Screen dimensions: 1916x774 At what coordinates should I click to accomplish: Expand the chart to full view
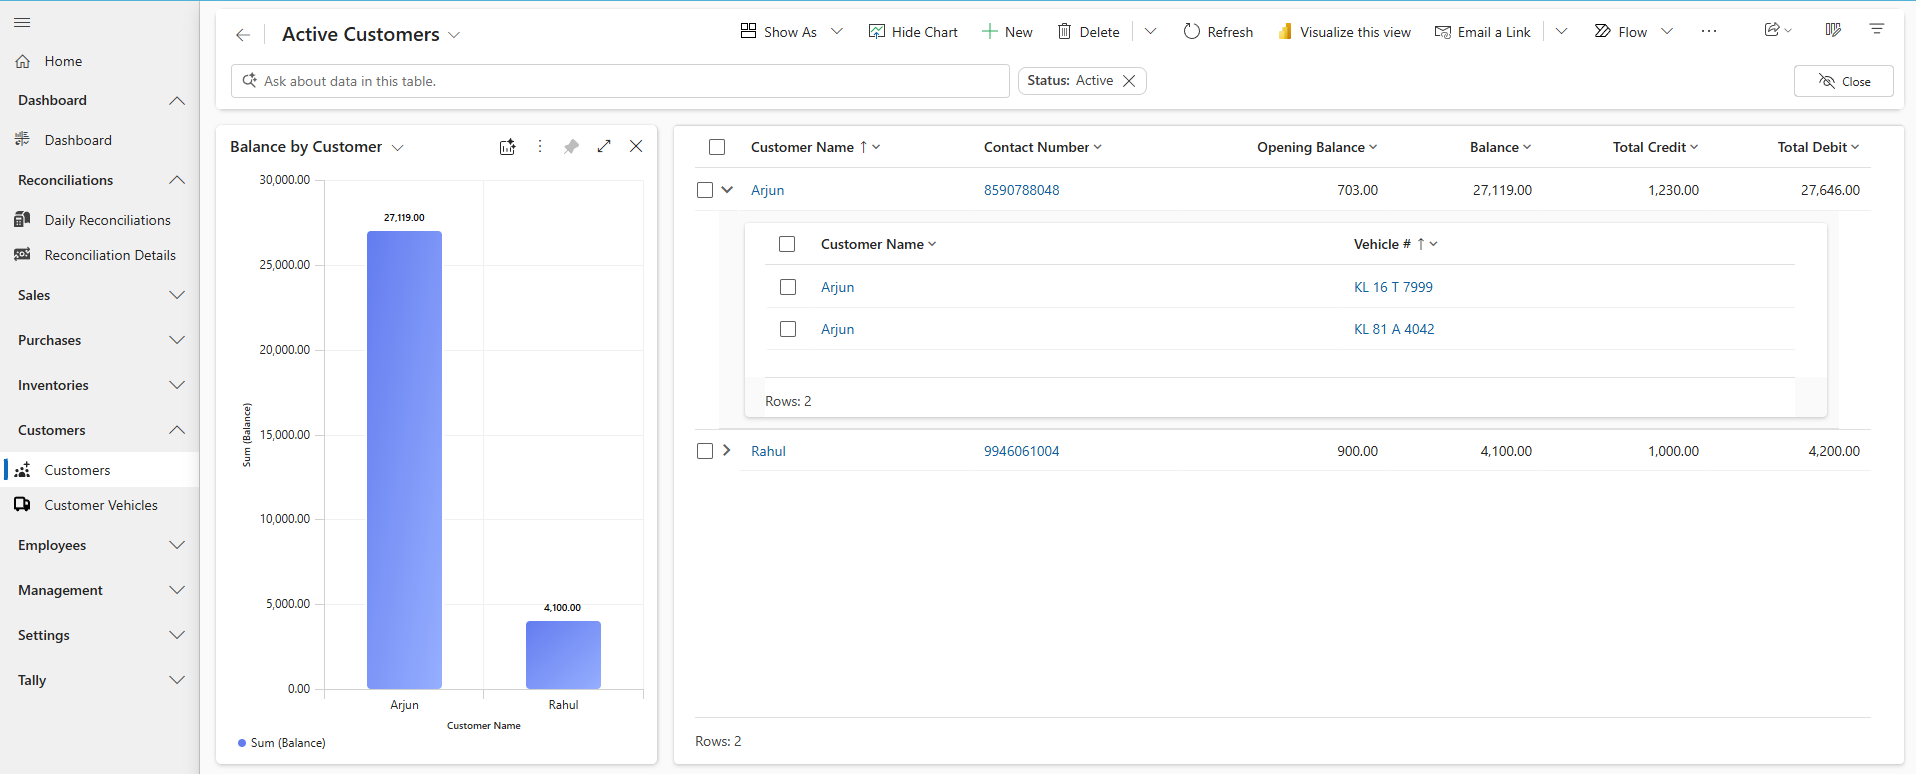point(604,146)
